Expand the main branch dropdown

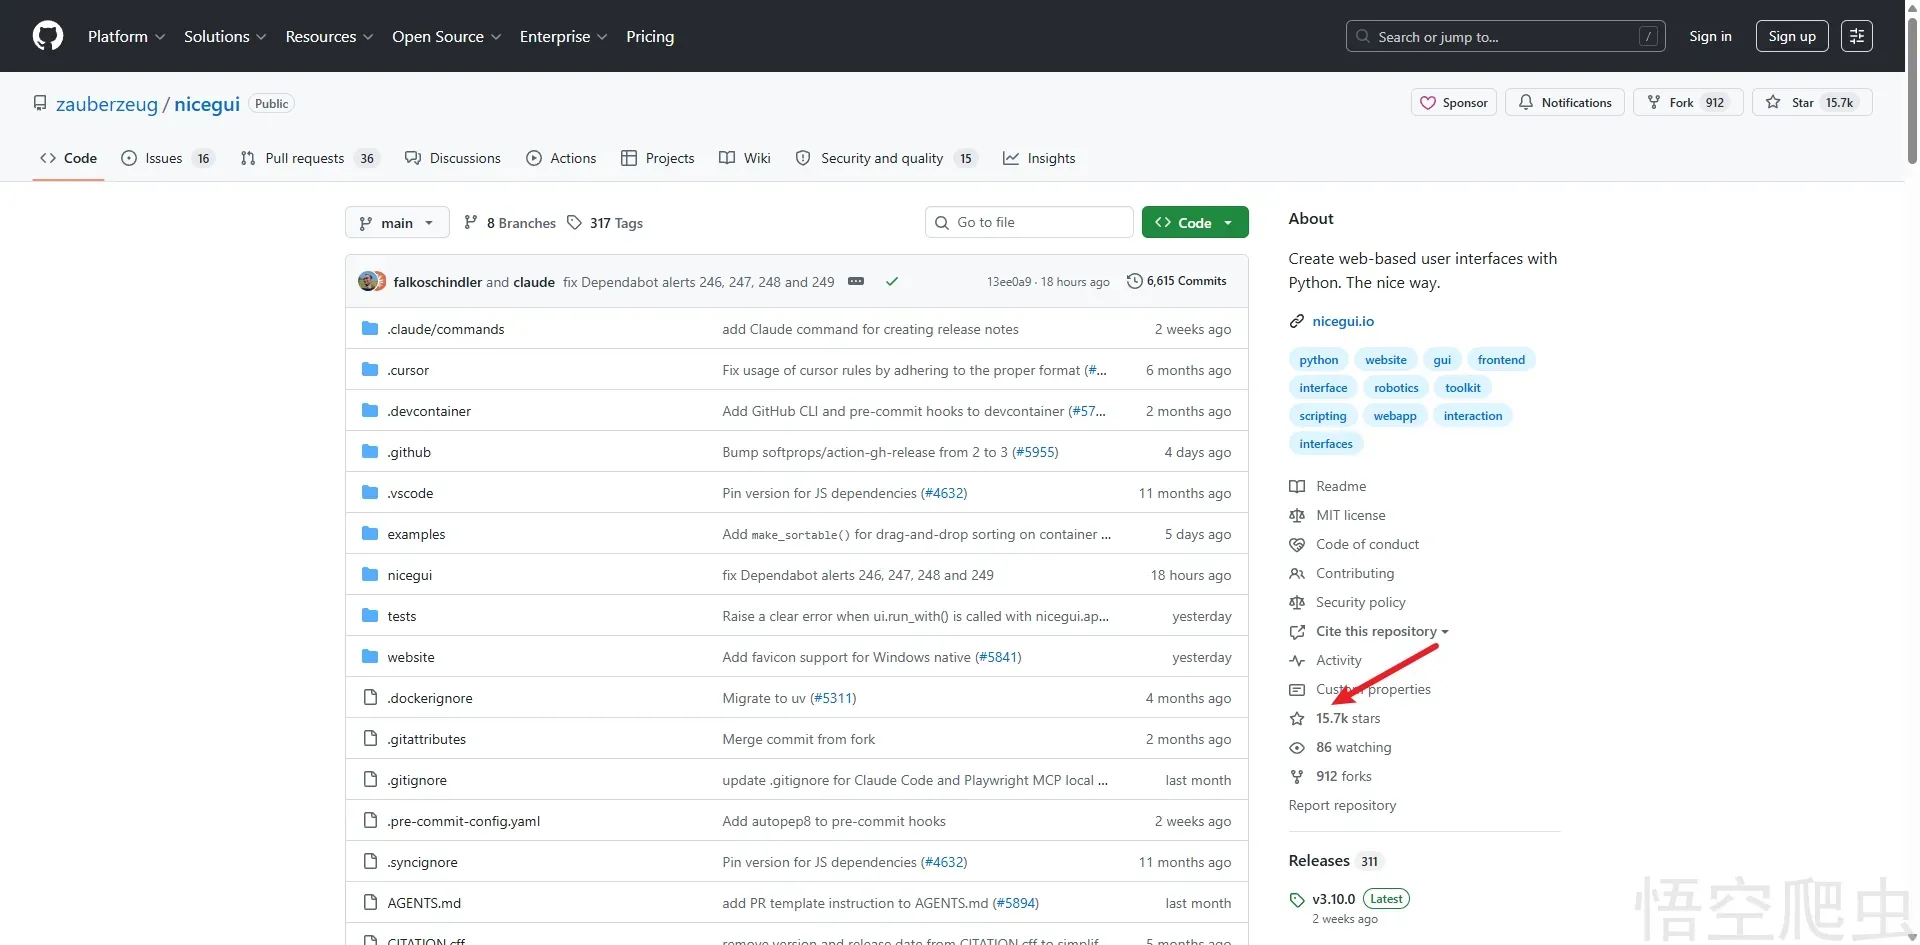click(396, 223)
